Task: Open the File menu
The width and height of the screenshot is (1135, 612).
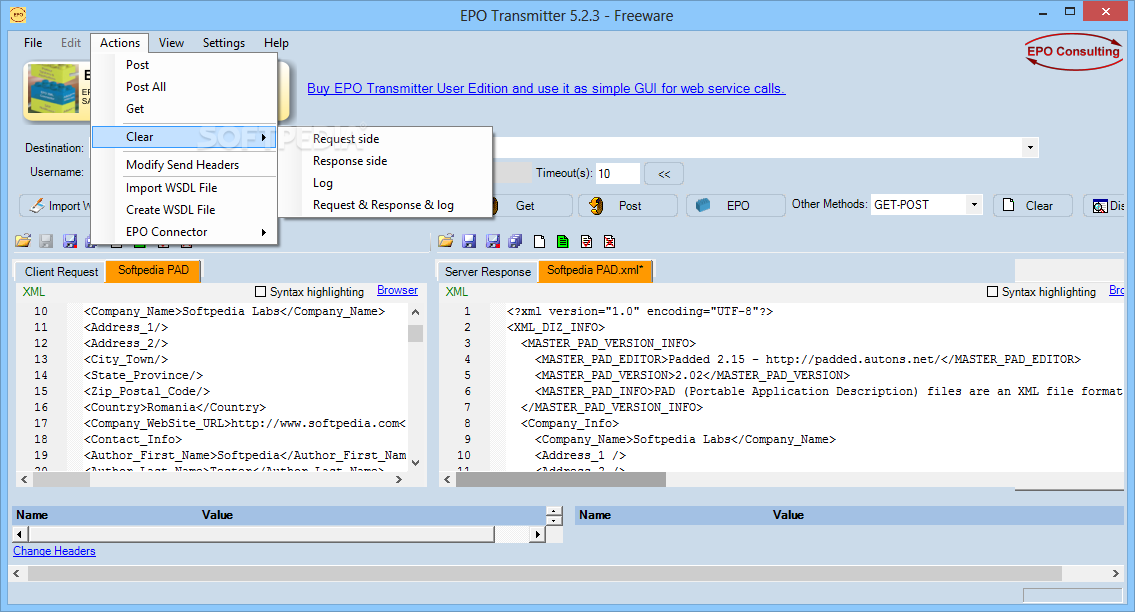Action: pyautogui.click(x=33, y=43)
